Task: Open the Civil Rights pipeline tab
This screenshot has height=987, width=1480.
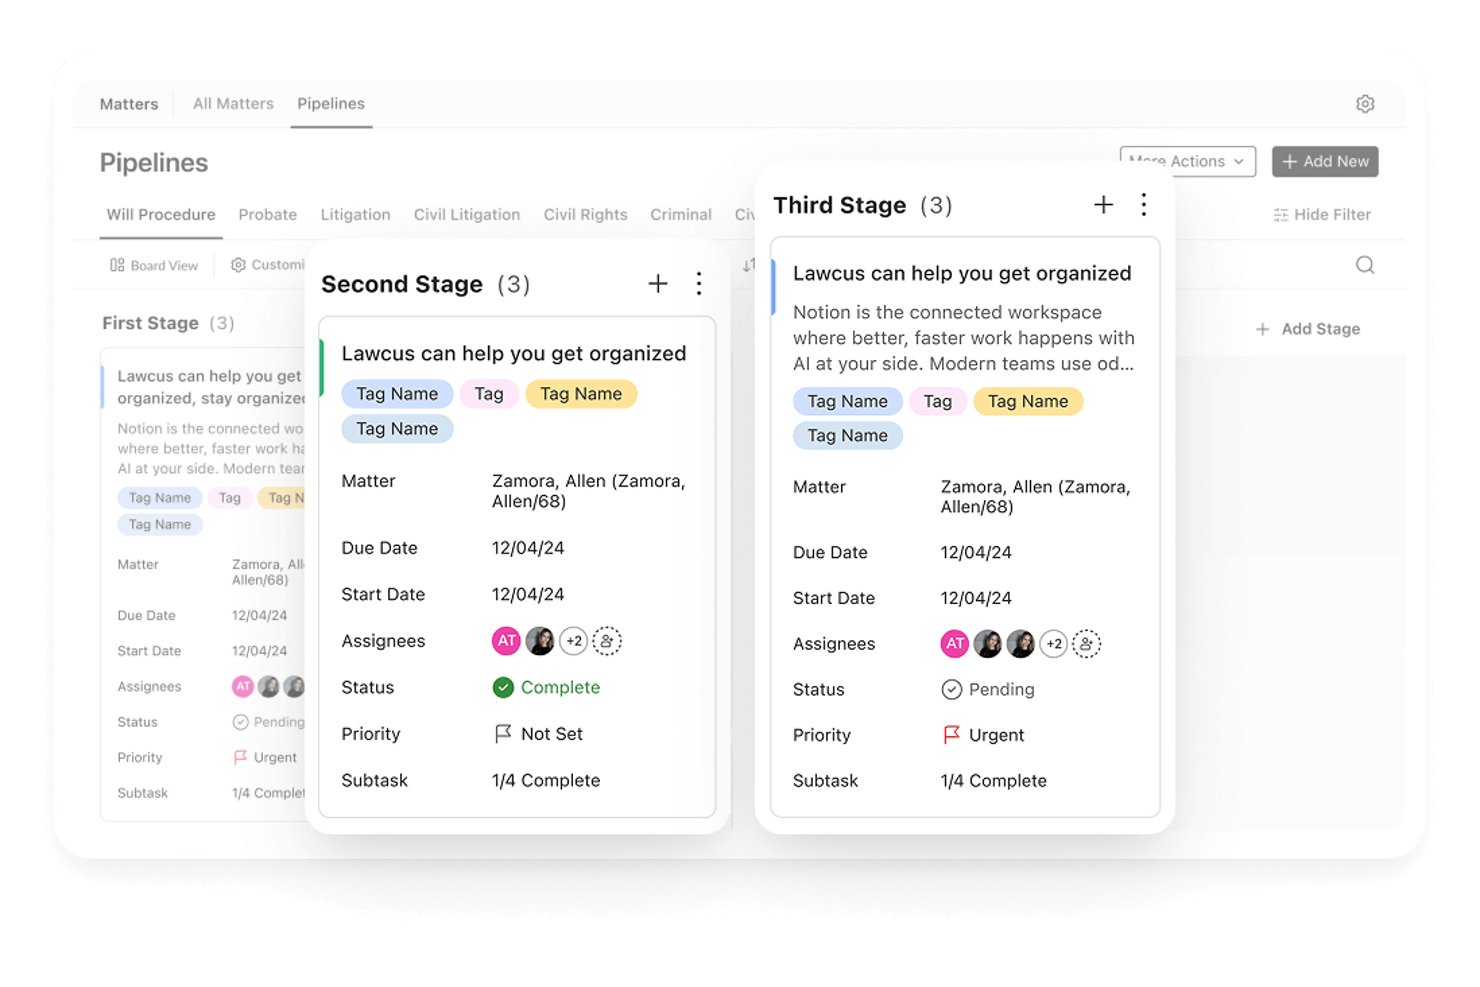Action: [x=585, y=215]
